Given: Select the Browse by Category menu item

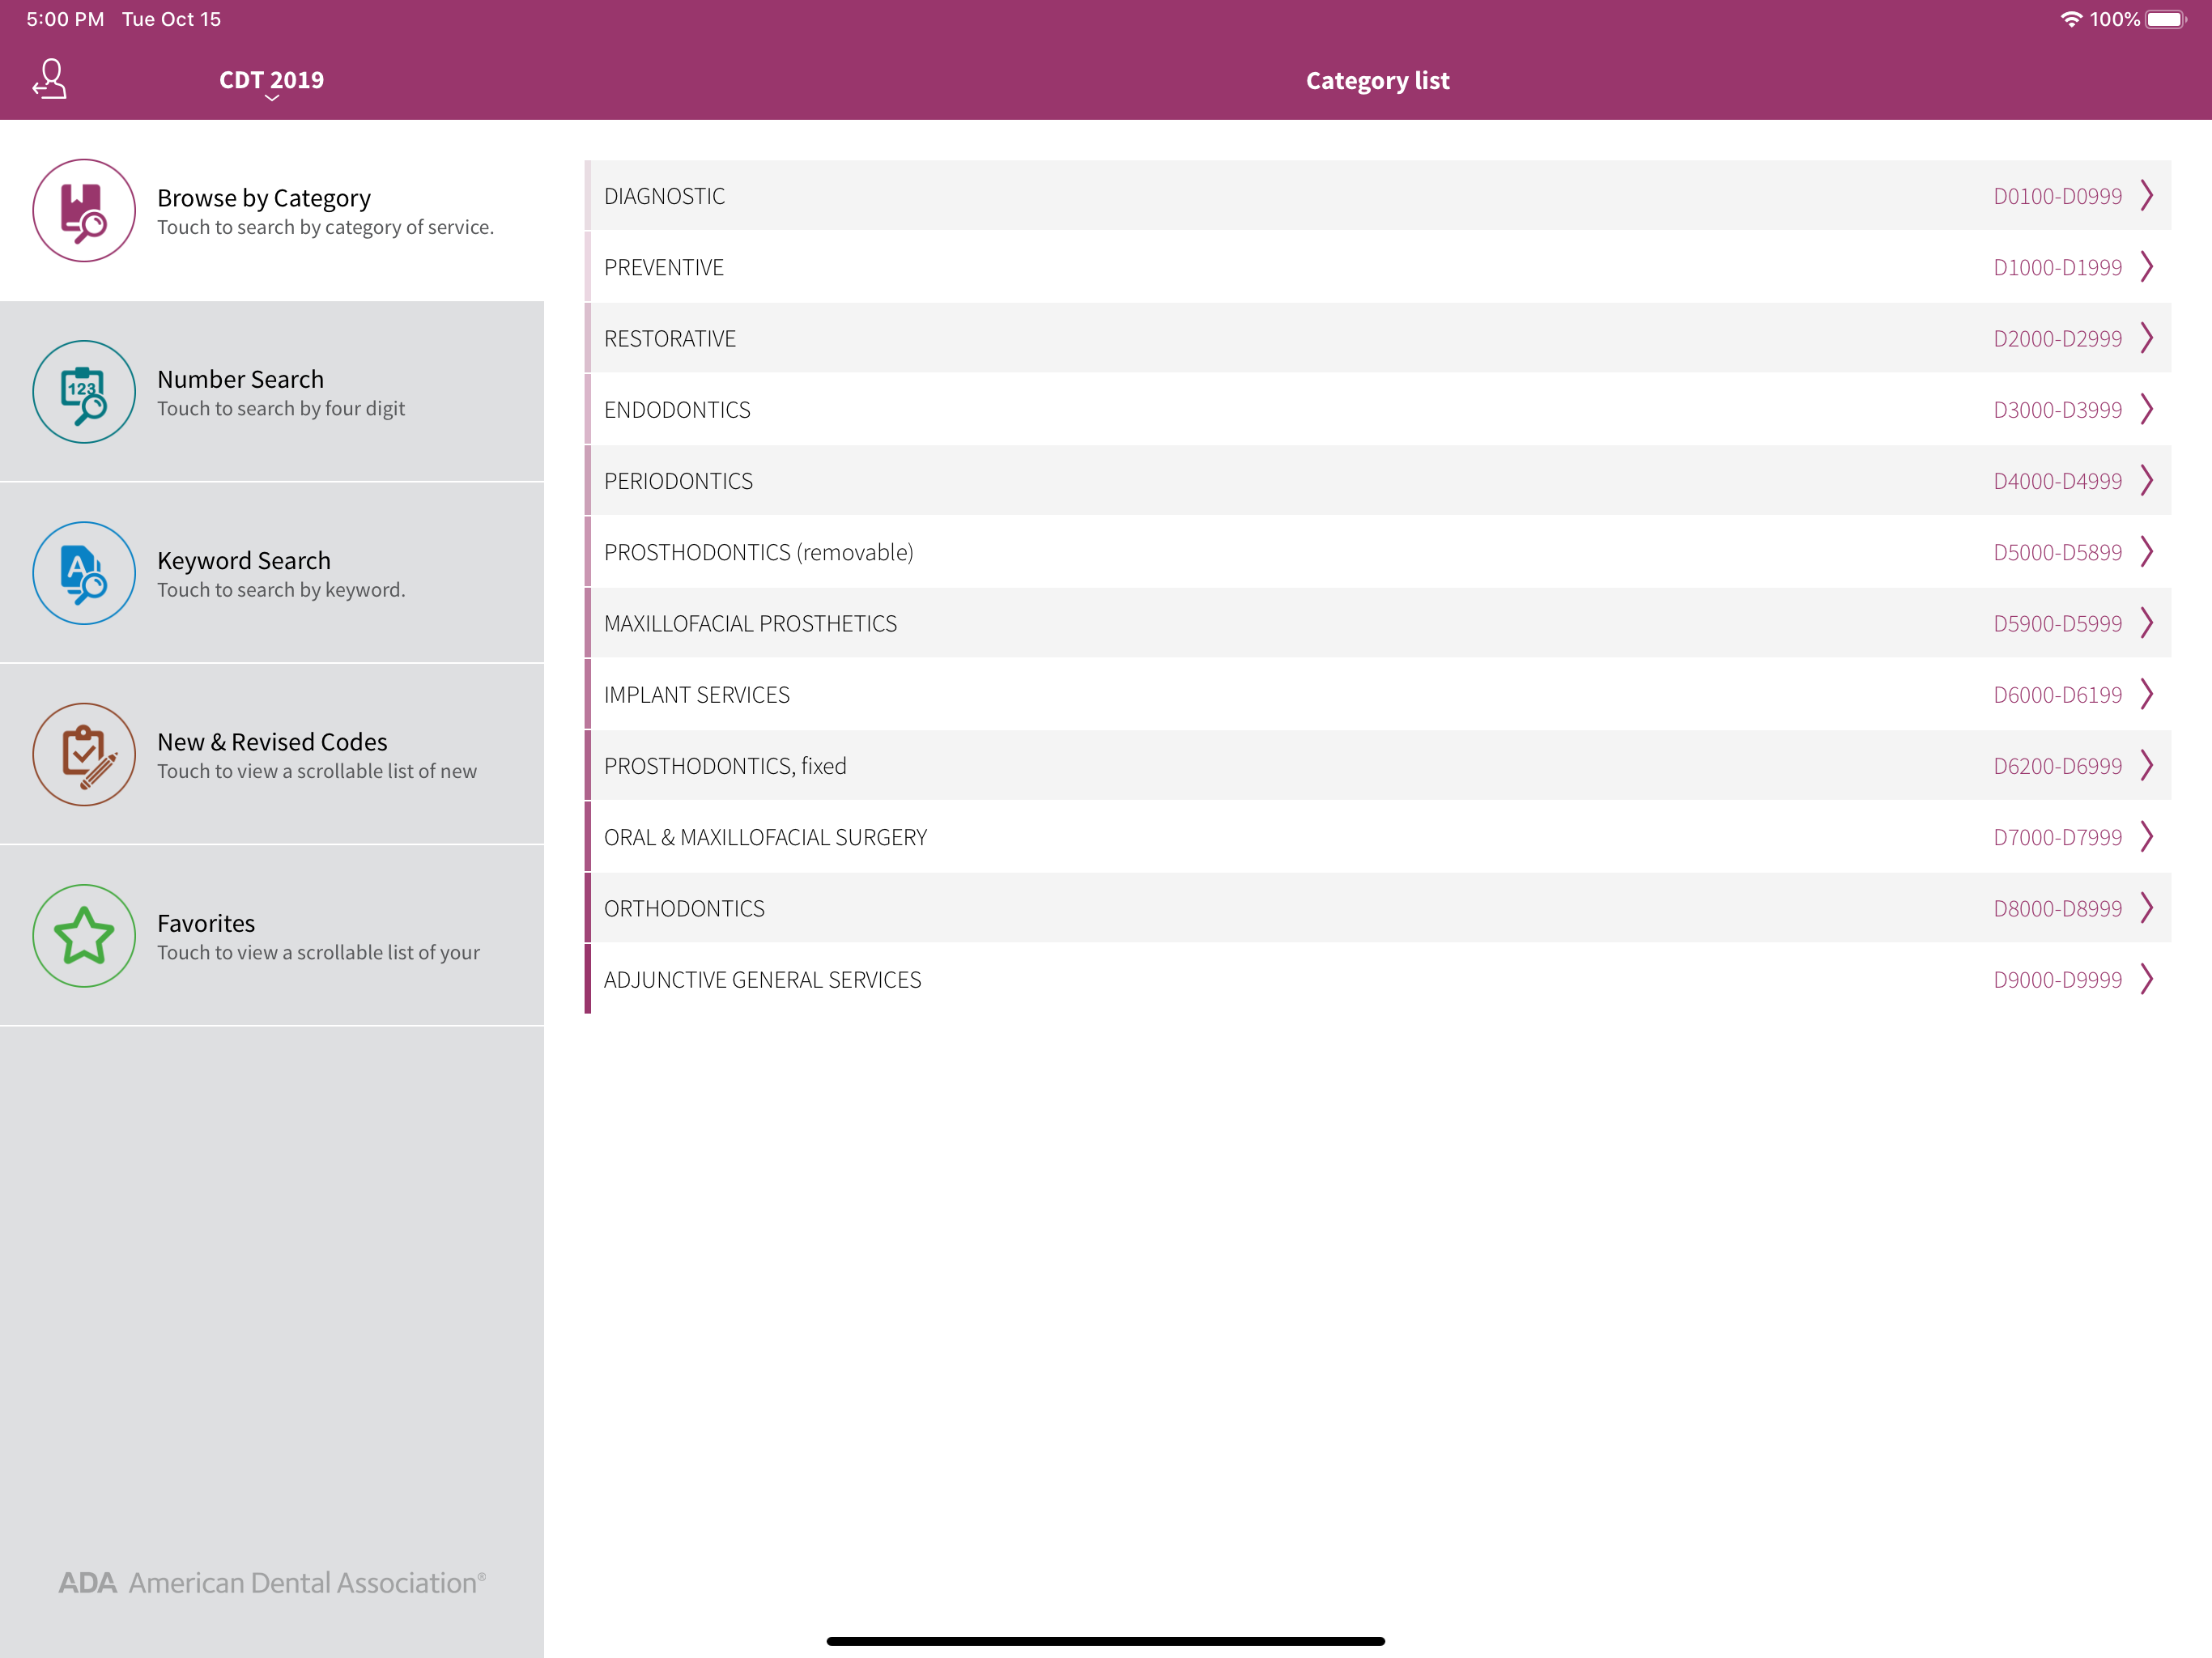Looking at the screenshot, I should pos(272,211).
